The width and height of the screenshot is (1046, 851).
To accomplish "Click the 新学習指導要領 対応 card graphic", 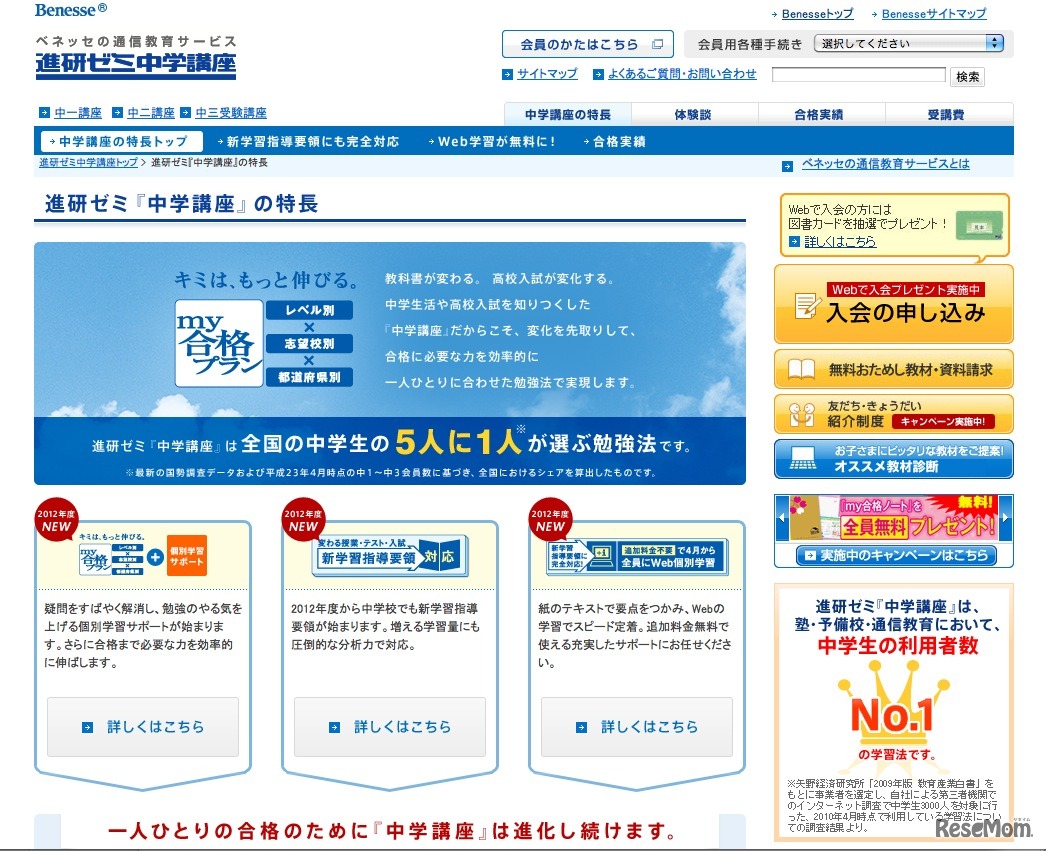I will tap(390, 555).
